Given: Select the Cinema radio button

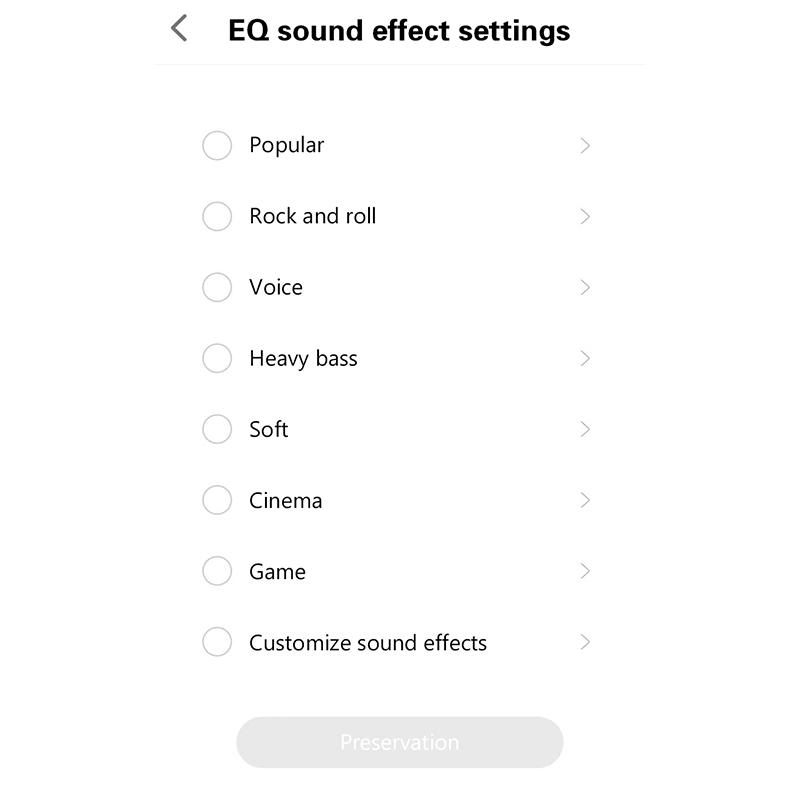Looking at the screenshot, I should point(217,500).
